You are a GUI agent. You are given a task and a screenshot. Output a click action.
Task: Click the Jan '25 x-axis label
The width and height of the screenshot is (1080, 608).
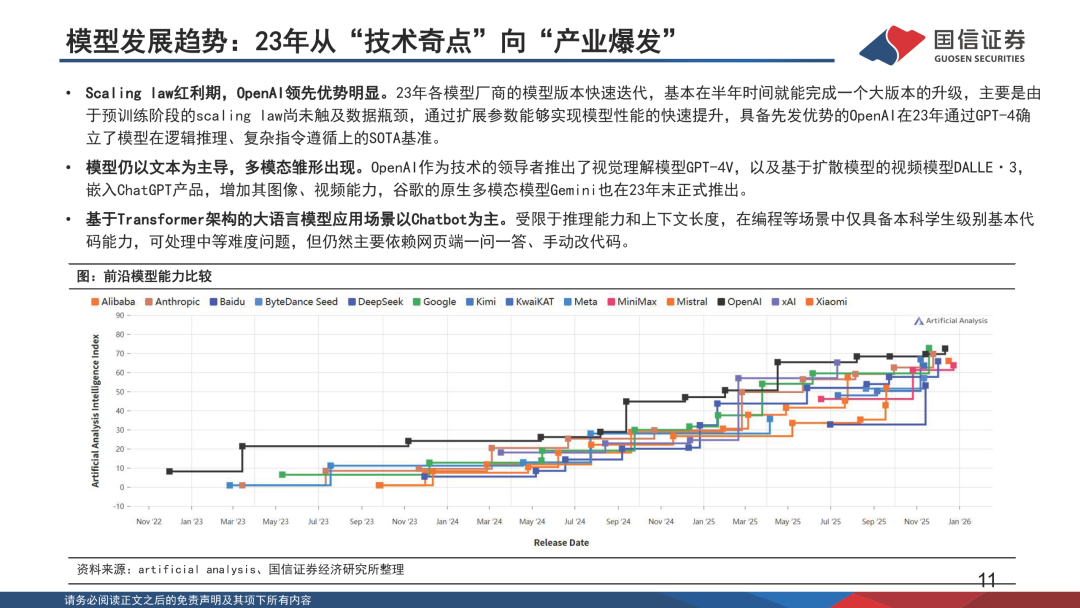(703, 521)
